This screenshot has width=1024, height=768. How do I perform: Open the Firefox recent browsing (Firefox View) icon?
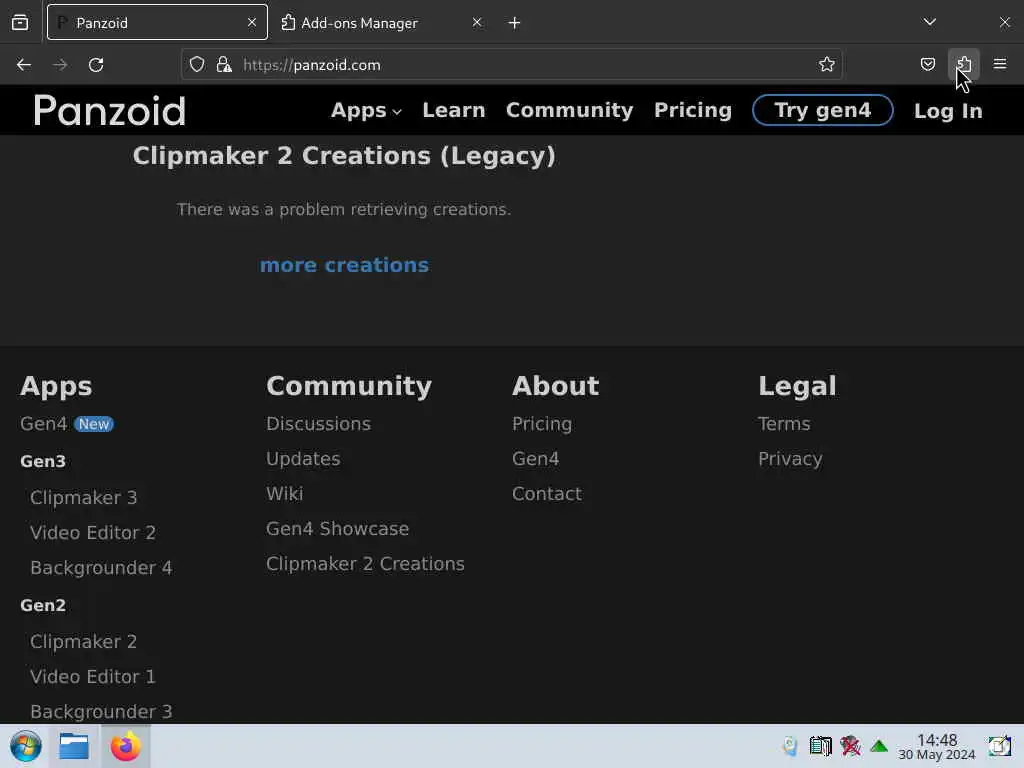click(x=20, y=23)
